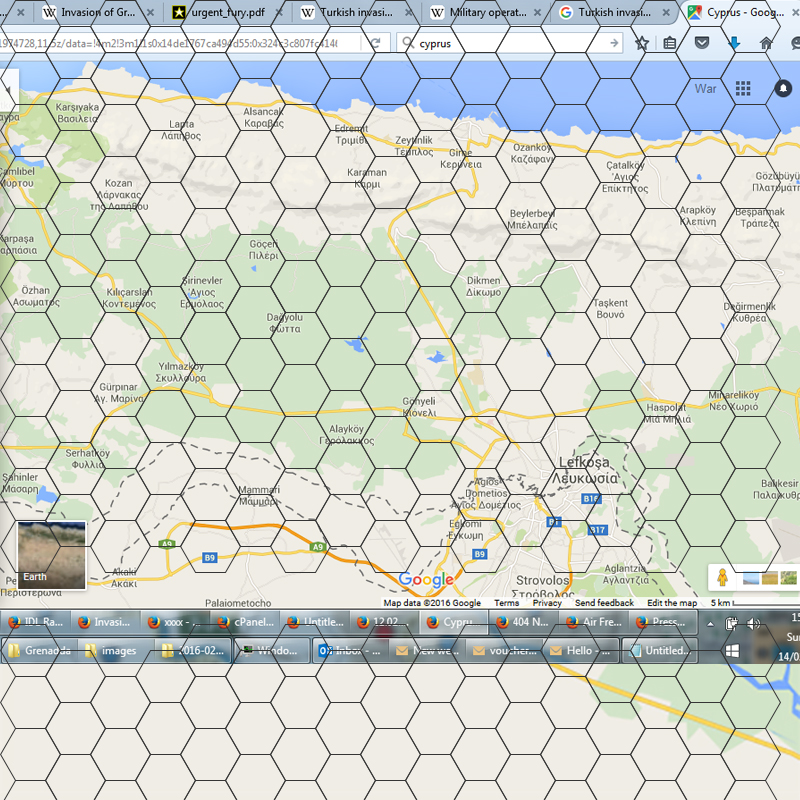Close the 'Invasion of Gr...' tab
Screen dimensions: 800x800
[150, 13]
